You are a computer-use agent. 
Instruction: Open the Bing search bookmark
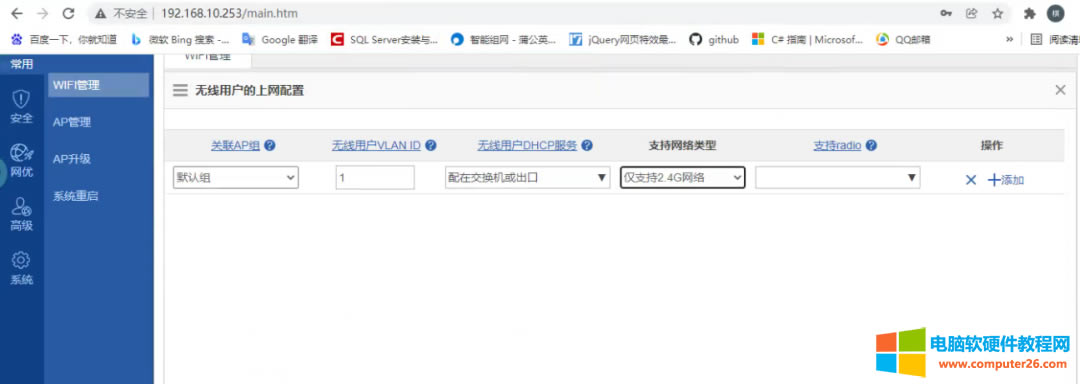180,40
